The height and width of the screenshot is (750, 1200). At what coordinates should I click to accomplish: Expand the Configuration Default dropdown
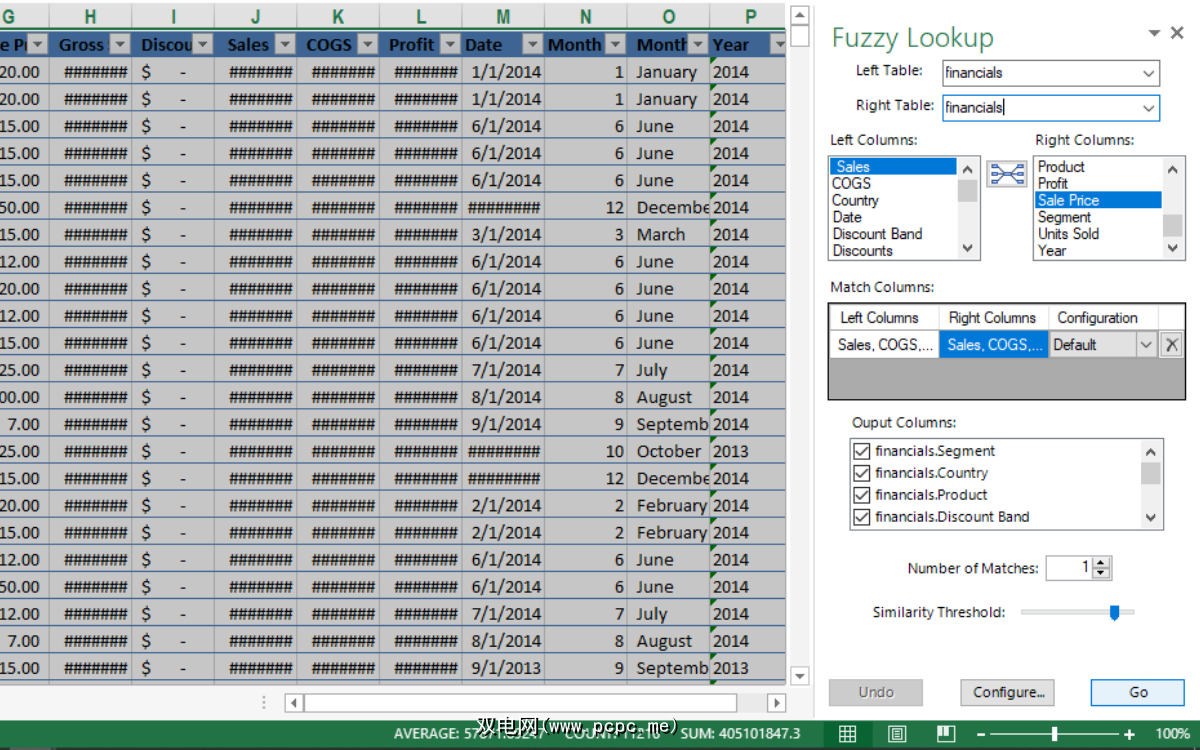(1146, 345)
